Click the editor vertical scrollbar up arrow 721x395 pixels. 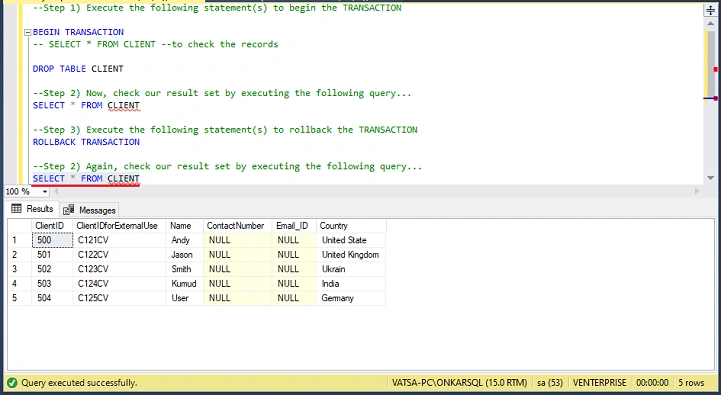710,23
